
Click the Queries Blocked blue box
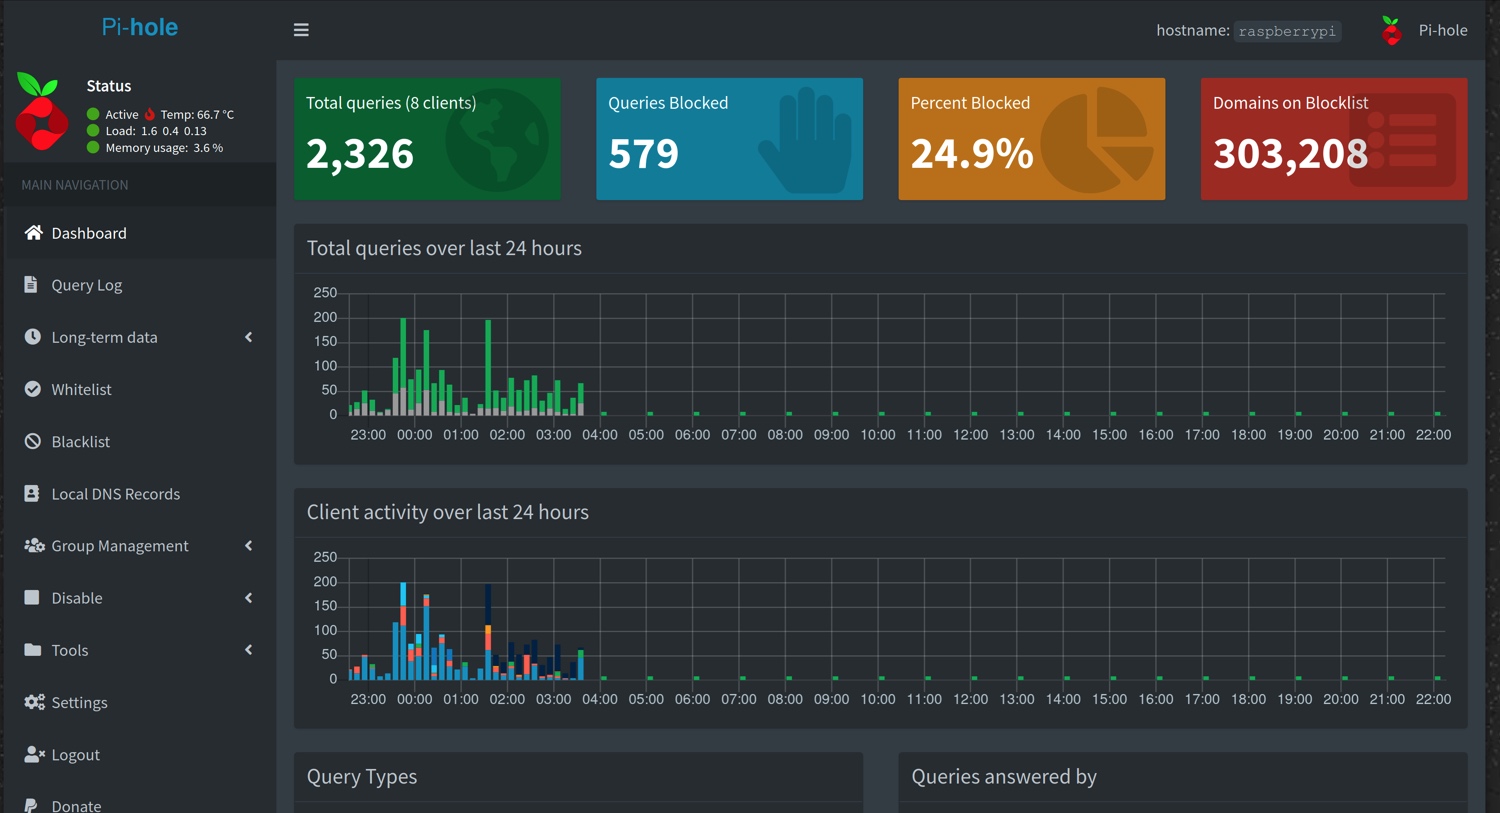729,139
